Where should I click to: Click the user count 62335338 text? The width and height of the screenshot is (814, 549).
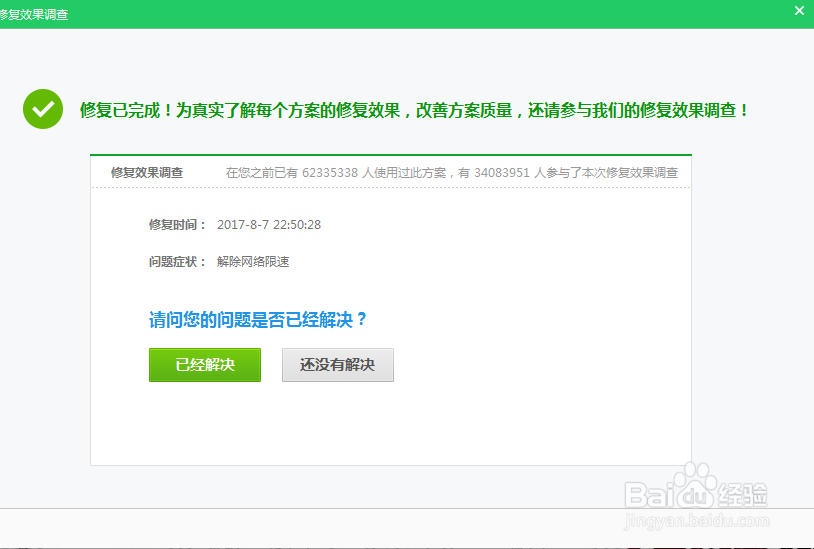click(330, 173)
